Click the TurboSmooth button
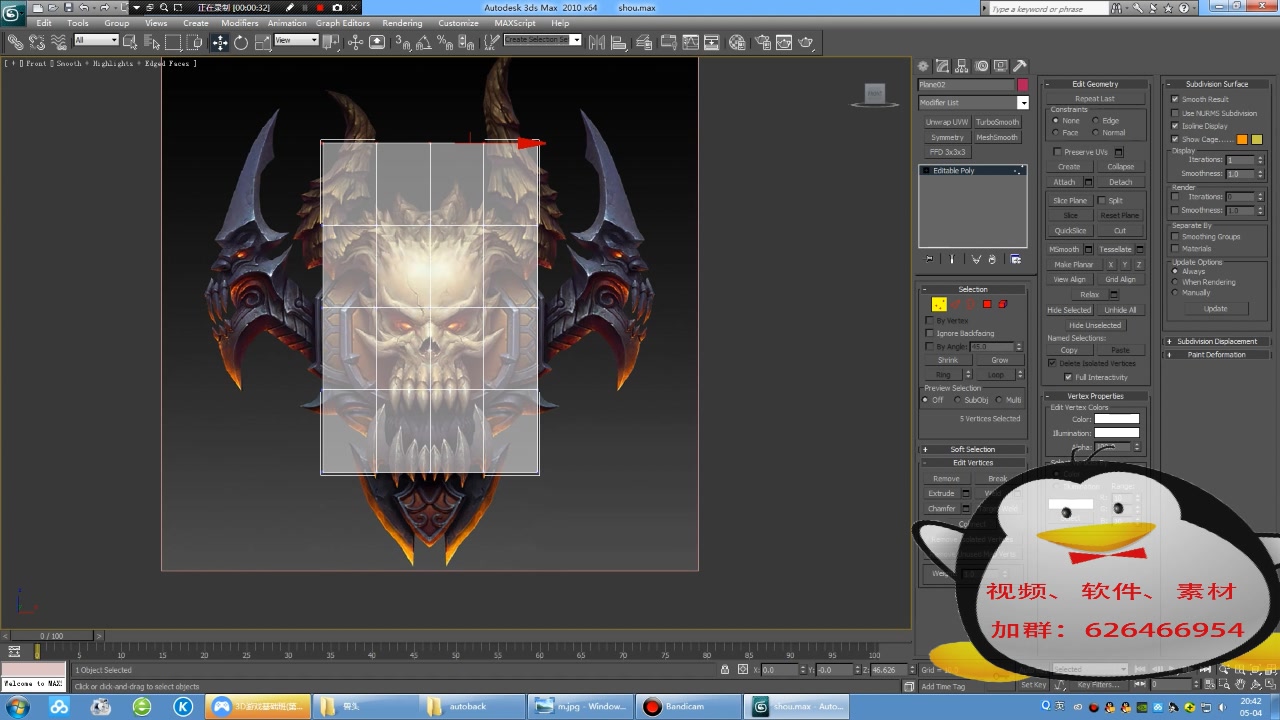The image size is (1280, 720). (x=997, y=121)
